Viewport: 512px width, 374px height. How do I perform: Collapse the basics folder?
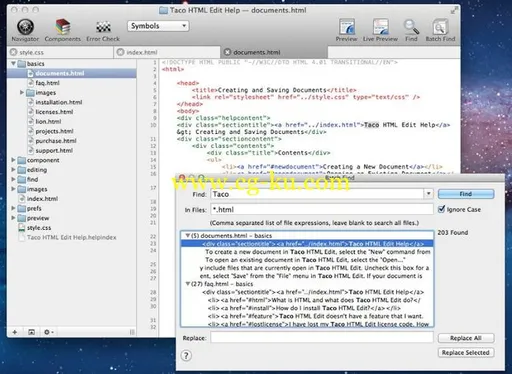(13, 63)
